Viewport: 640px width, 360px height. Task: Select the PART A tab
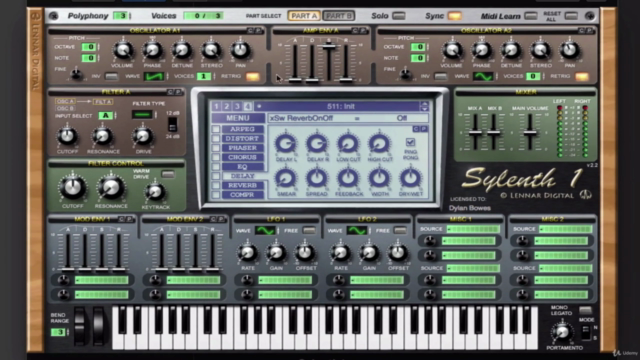coord(304,16)
